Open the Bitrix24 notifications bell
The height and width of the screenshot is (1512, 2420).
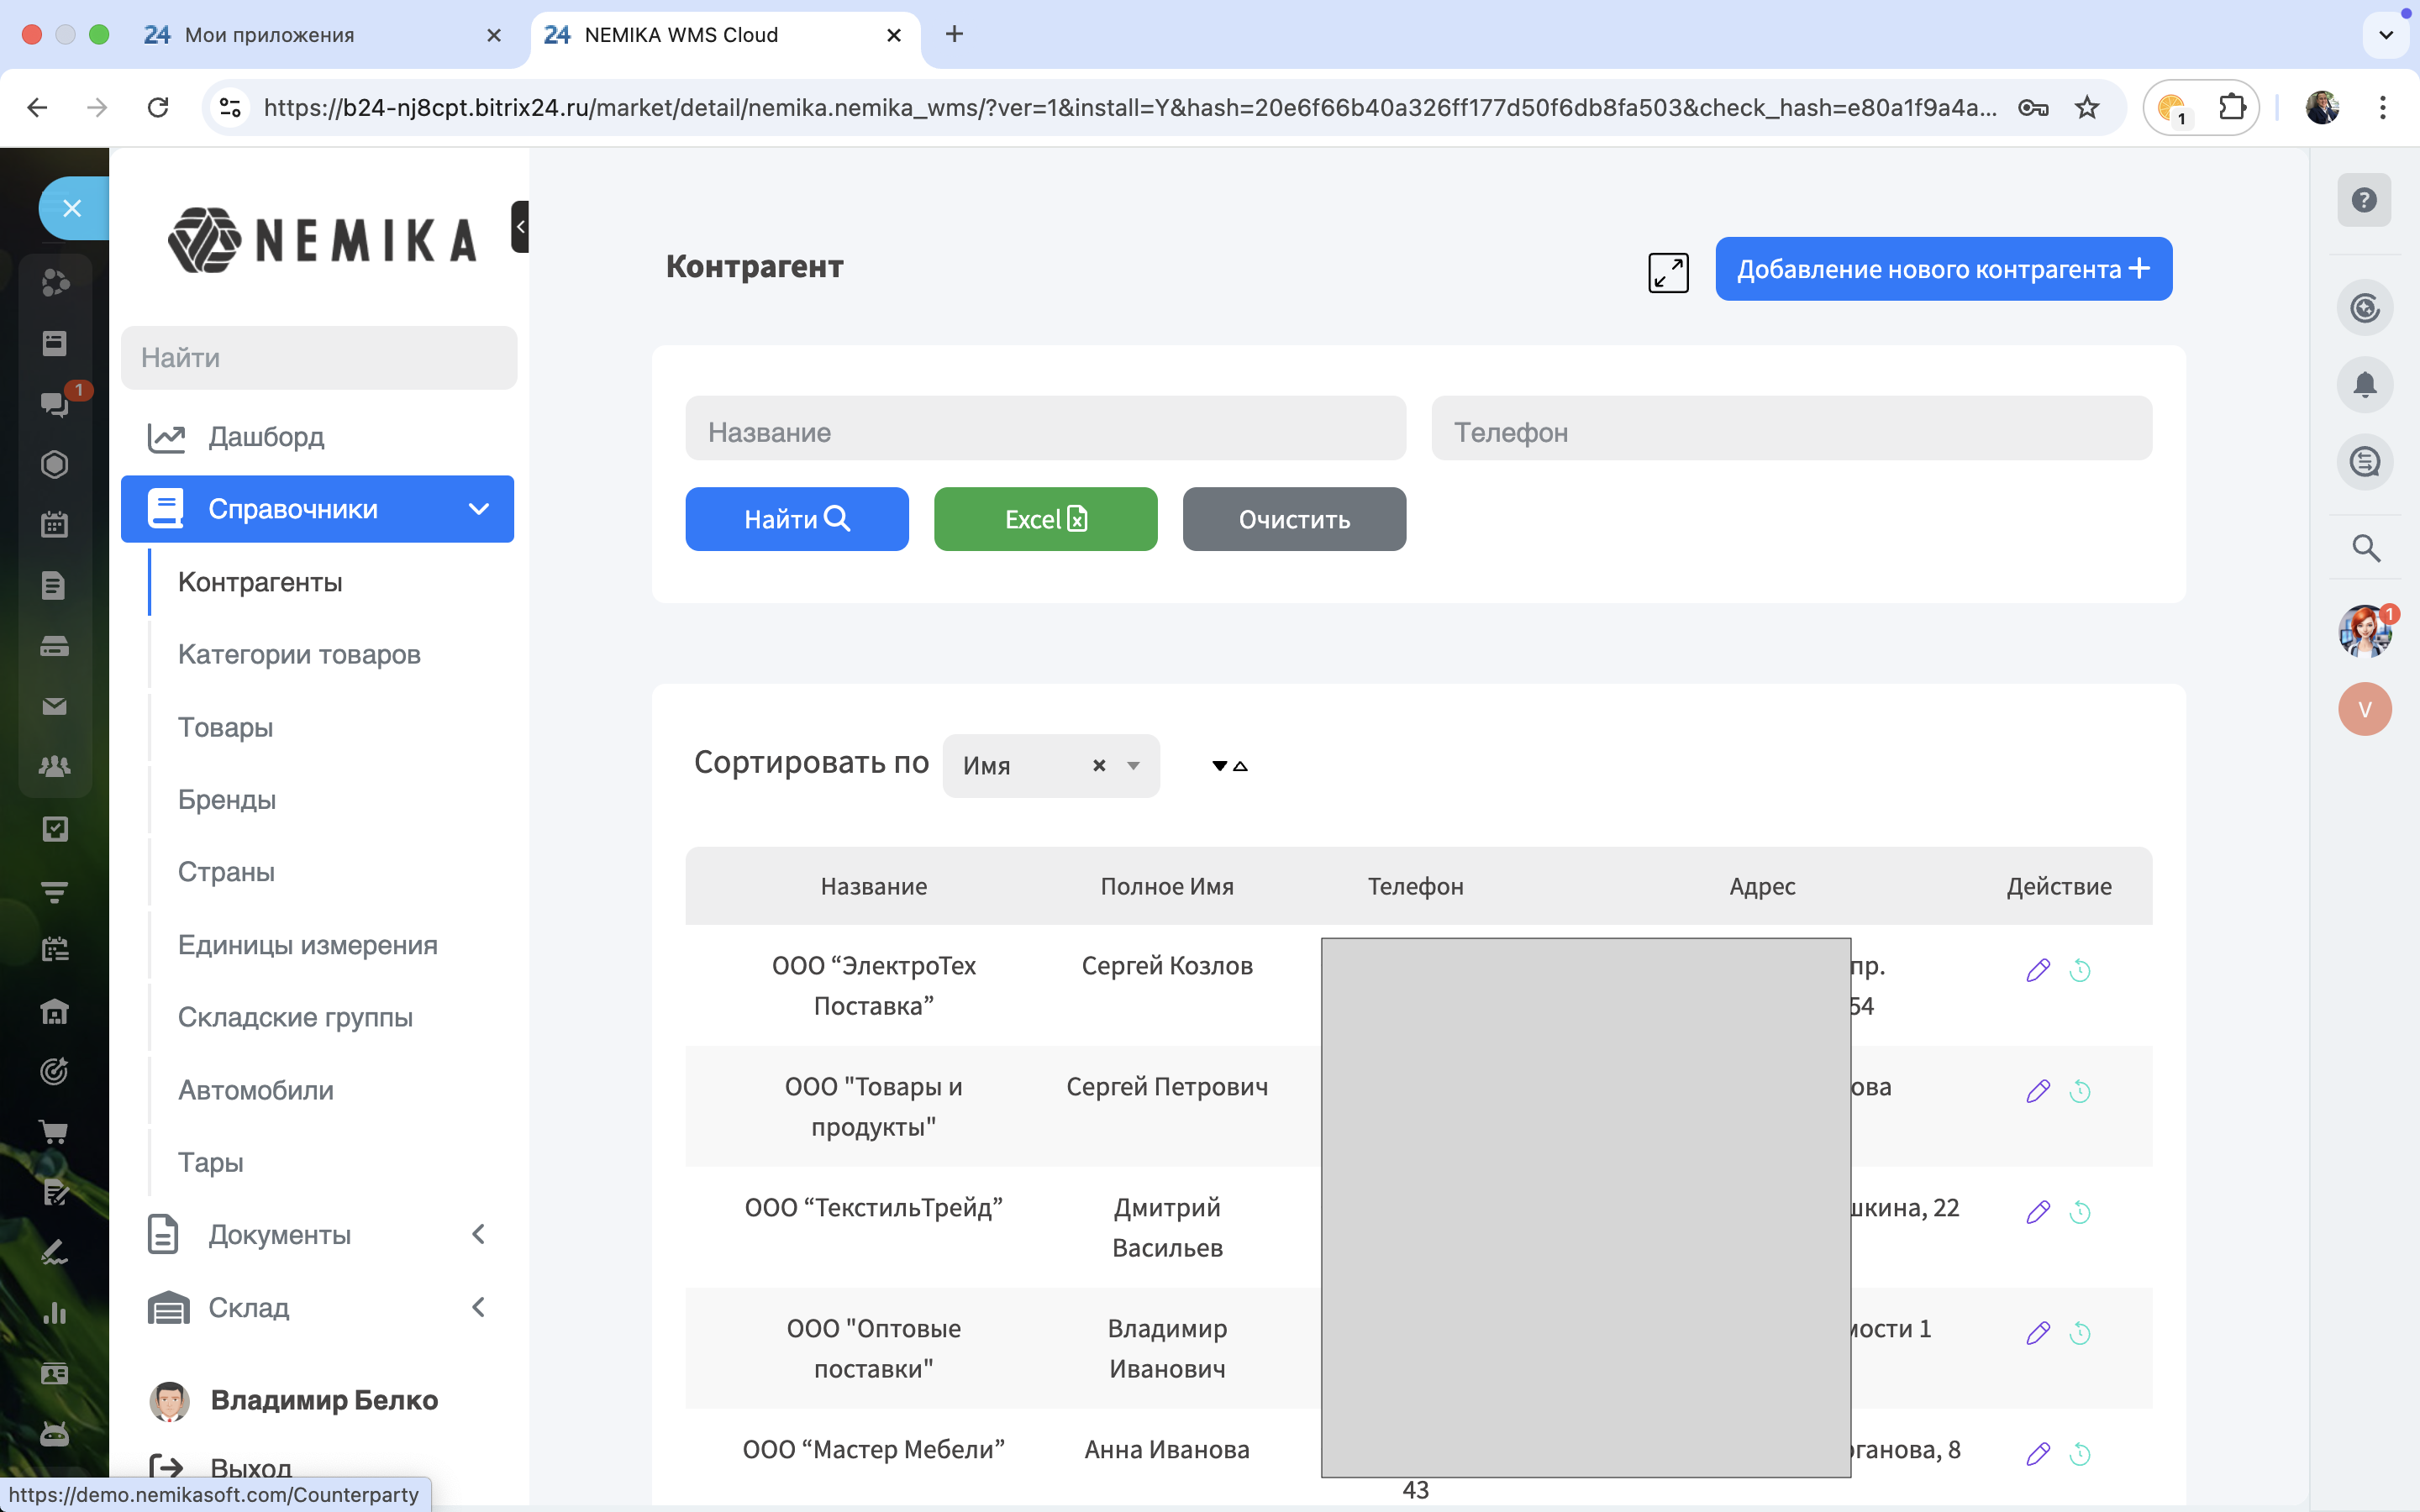(x=2364, y=385)
